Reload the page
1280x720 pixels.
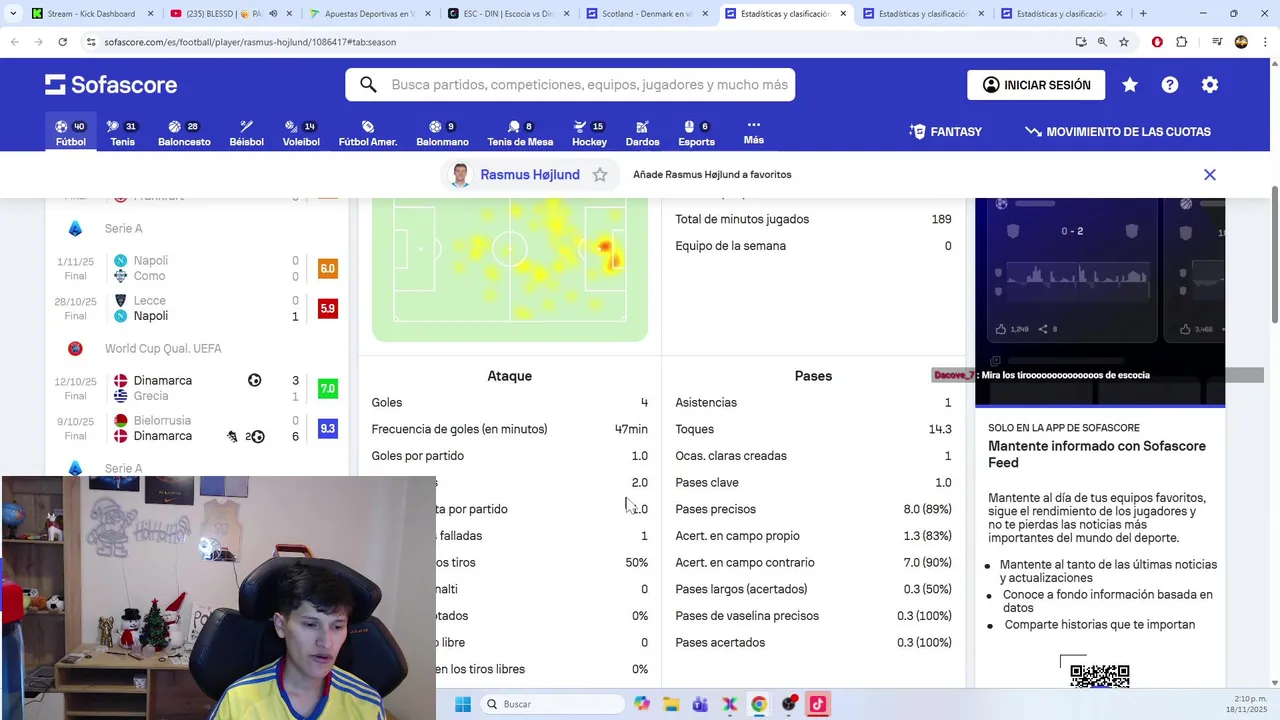coord(62,42)
